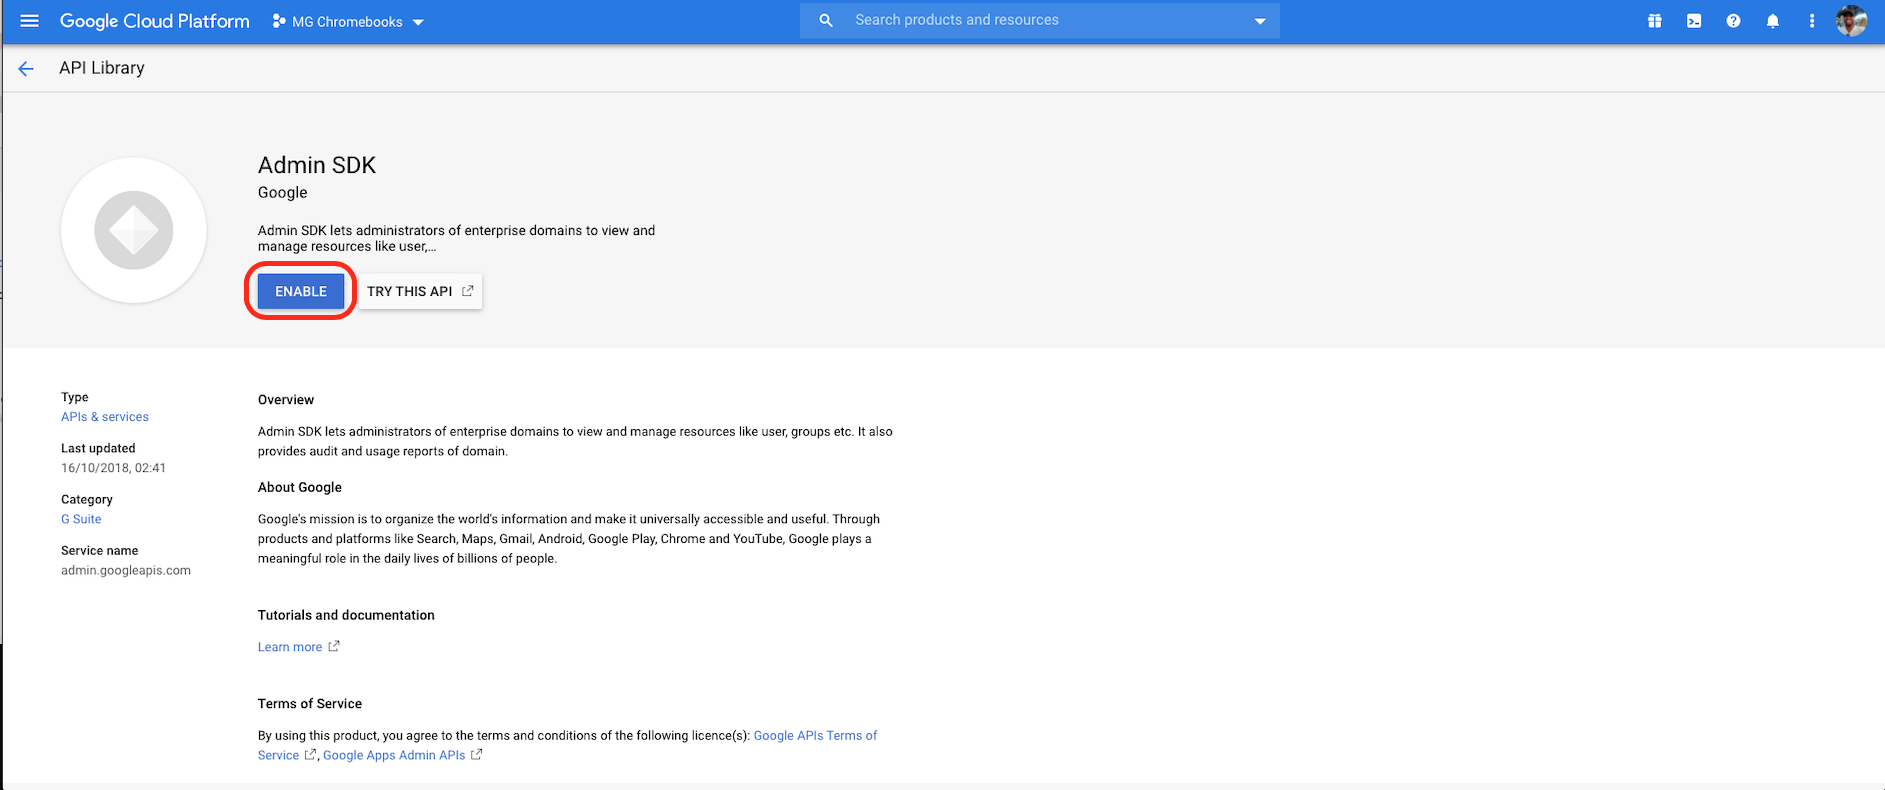Open the APIs & services link

[105, 417]
